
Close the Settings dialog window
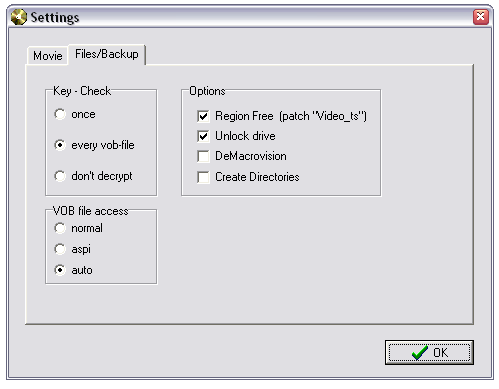click(481, 16)
